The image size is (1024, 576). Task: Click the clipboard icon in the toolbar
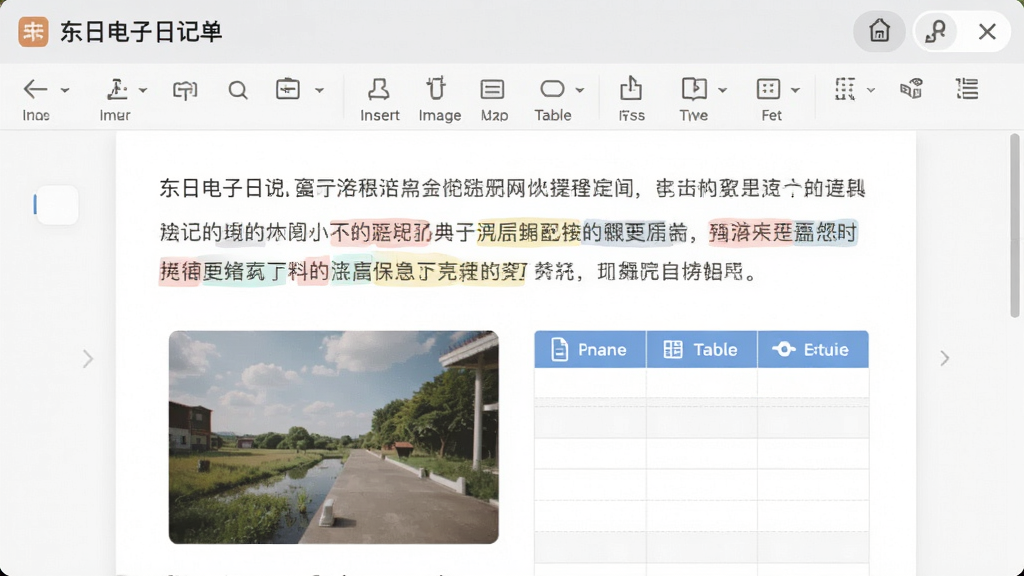tap(287, 89)
